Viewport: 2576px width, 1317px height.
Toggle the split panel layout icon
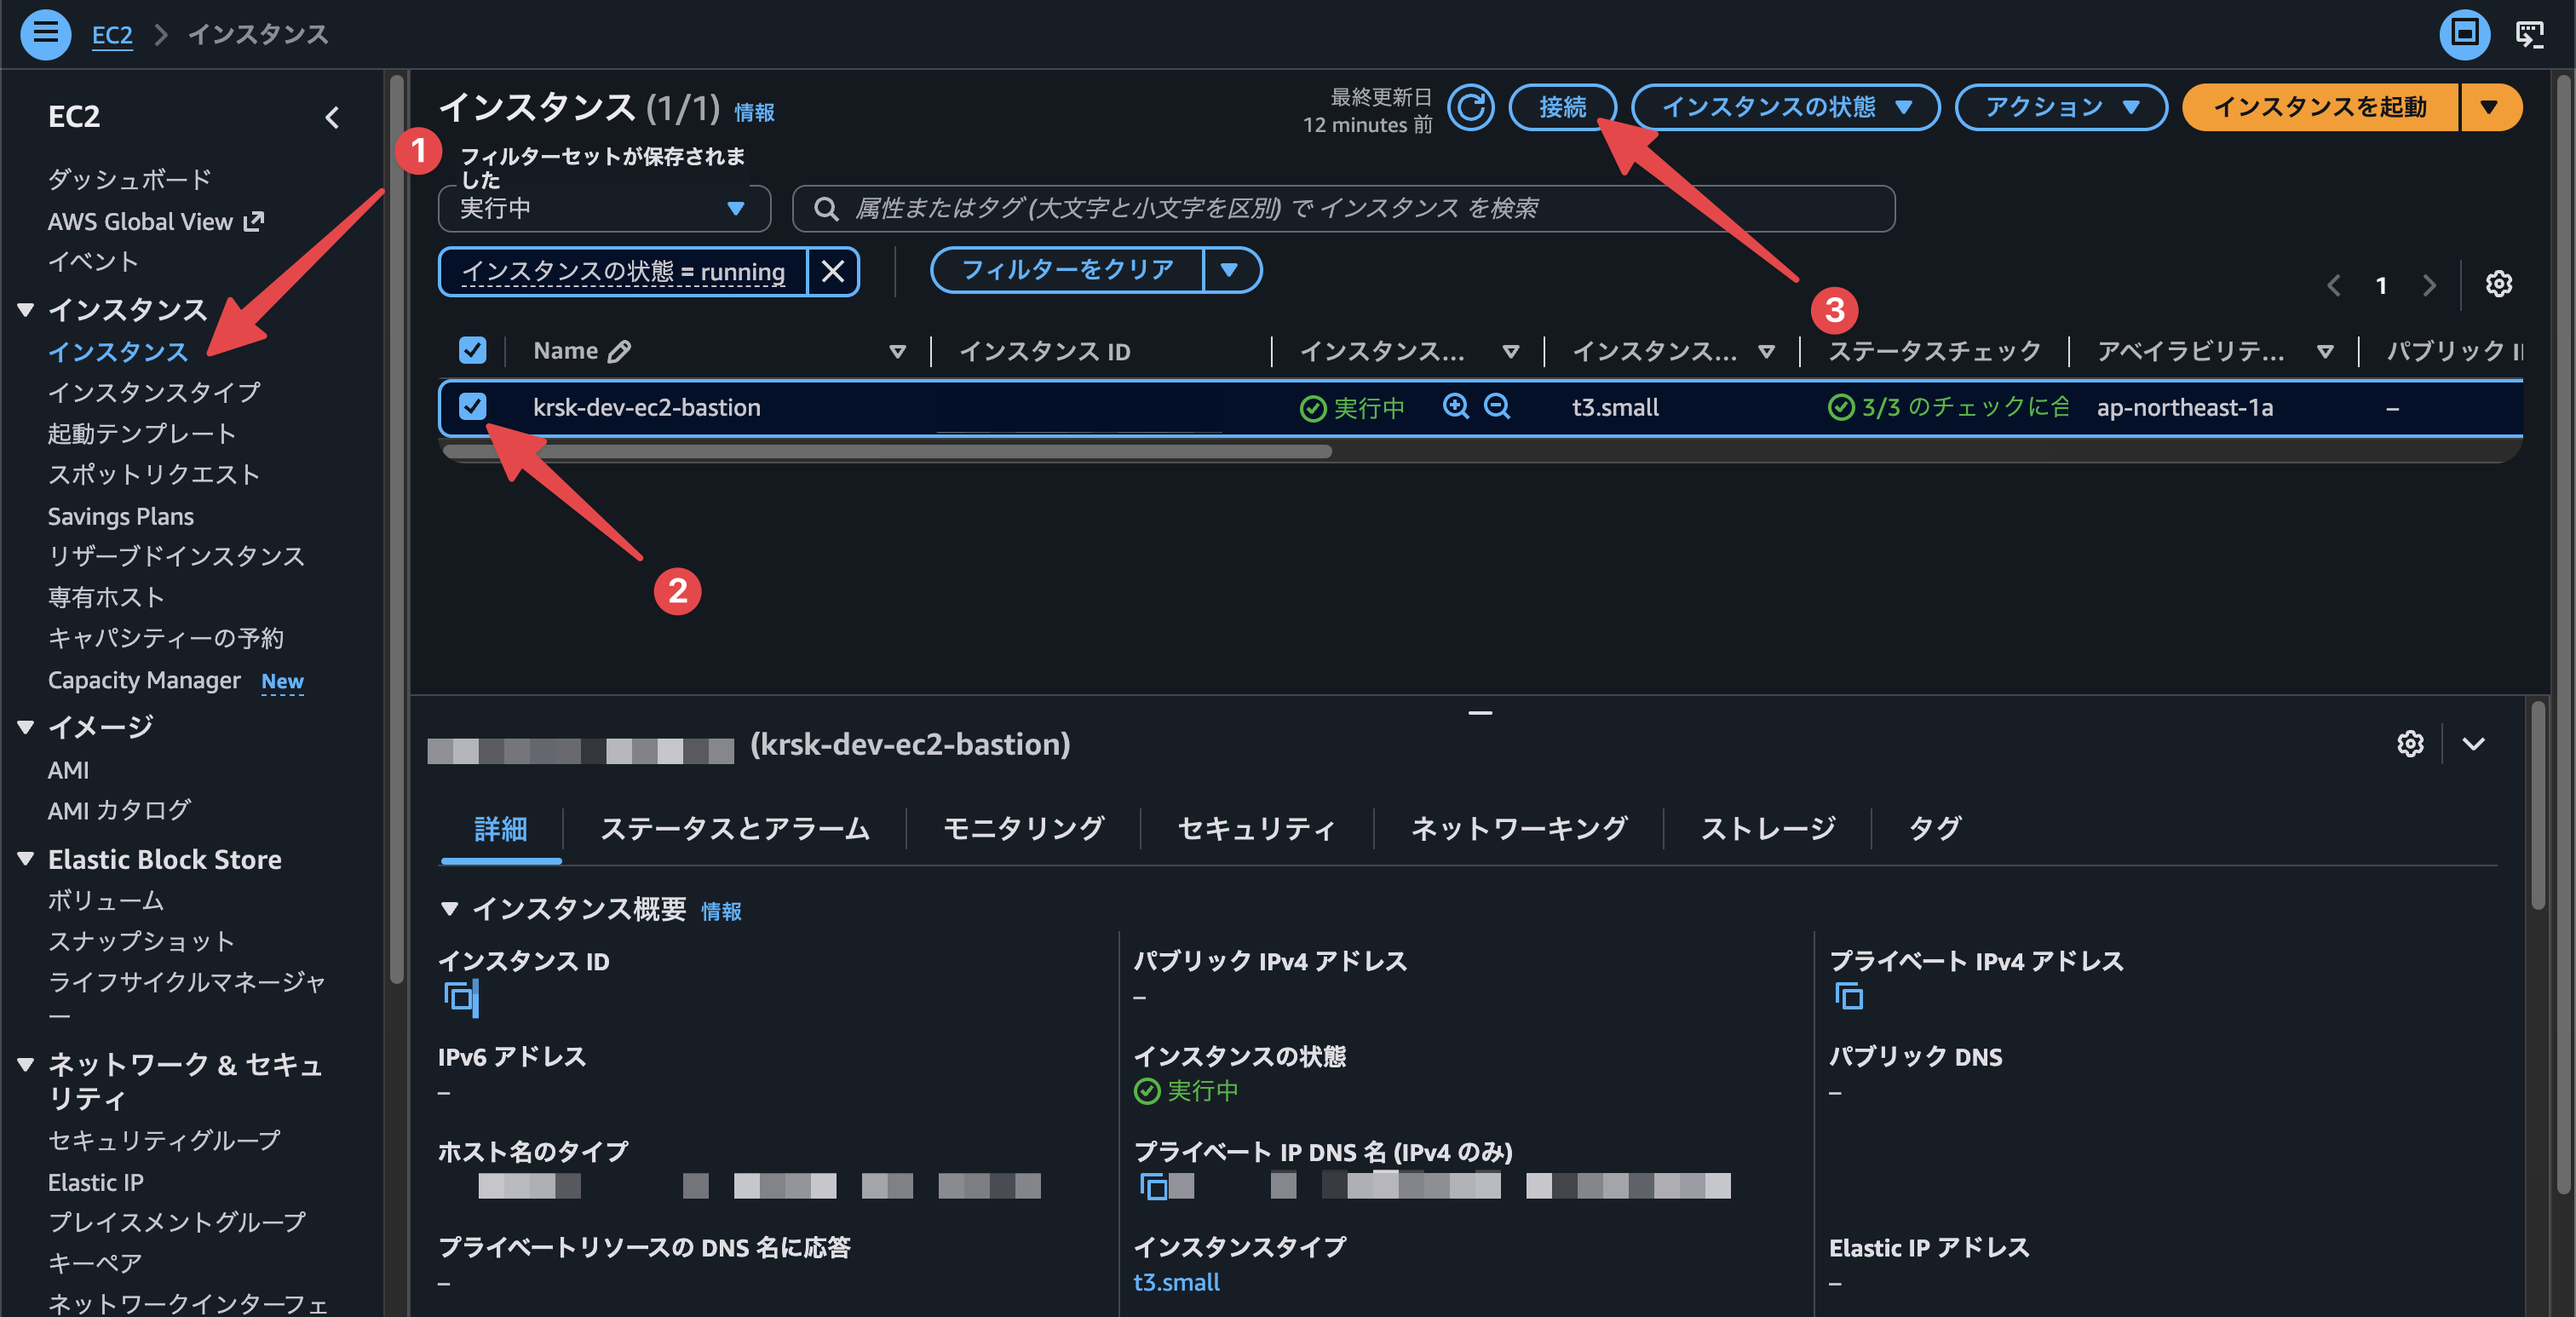coord(2464,34)
